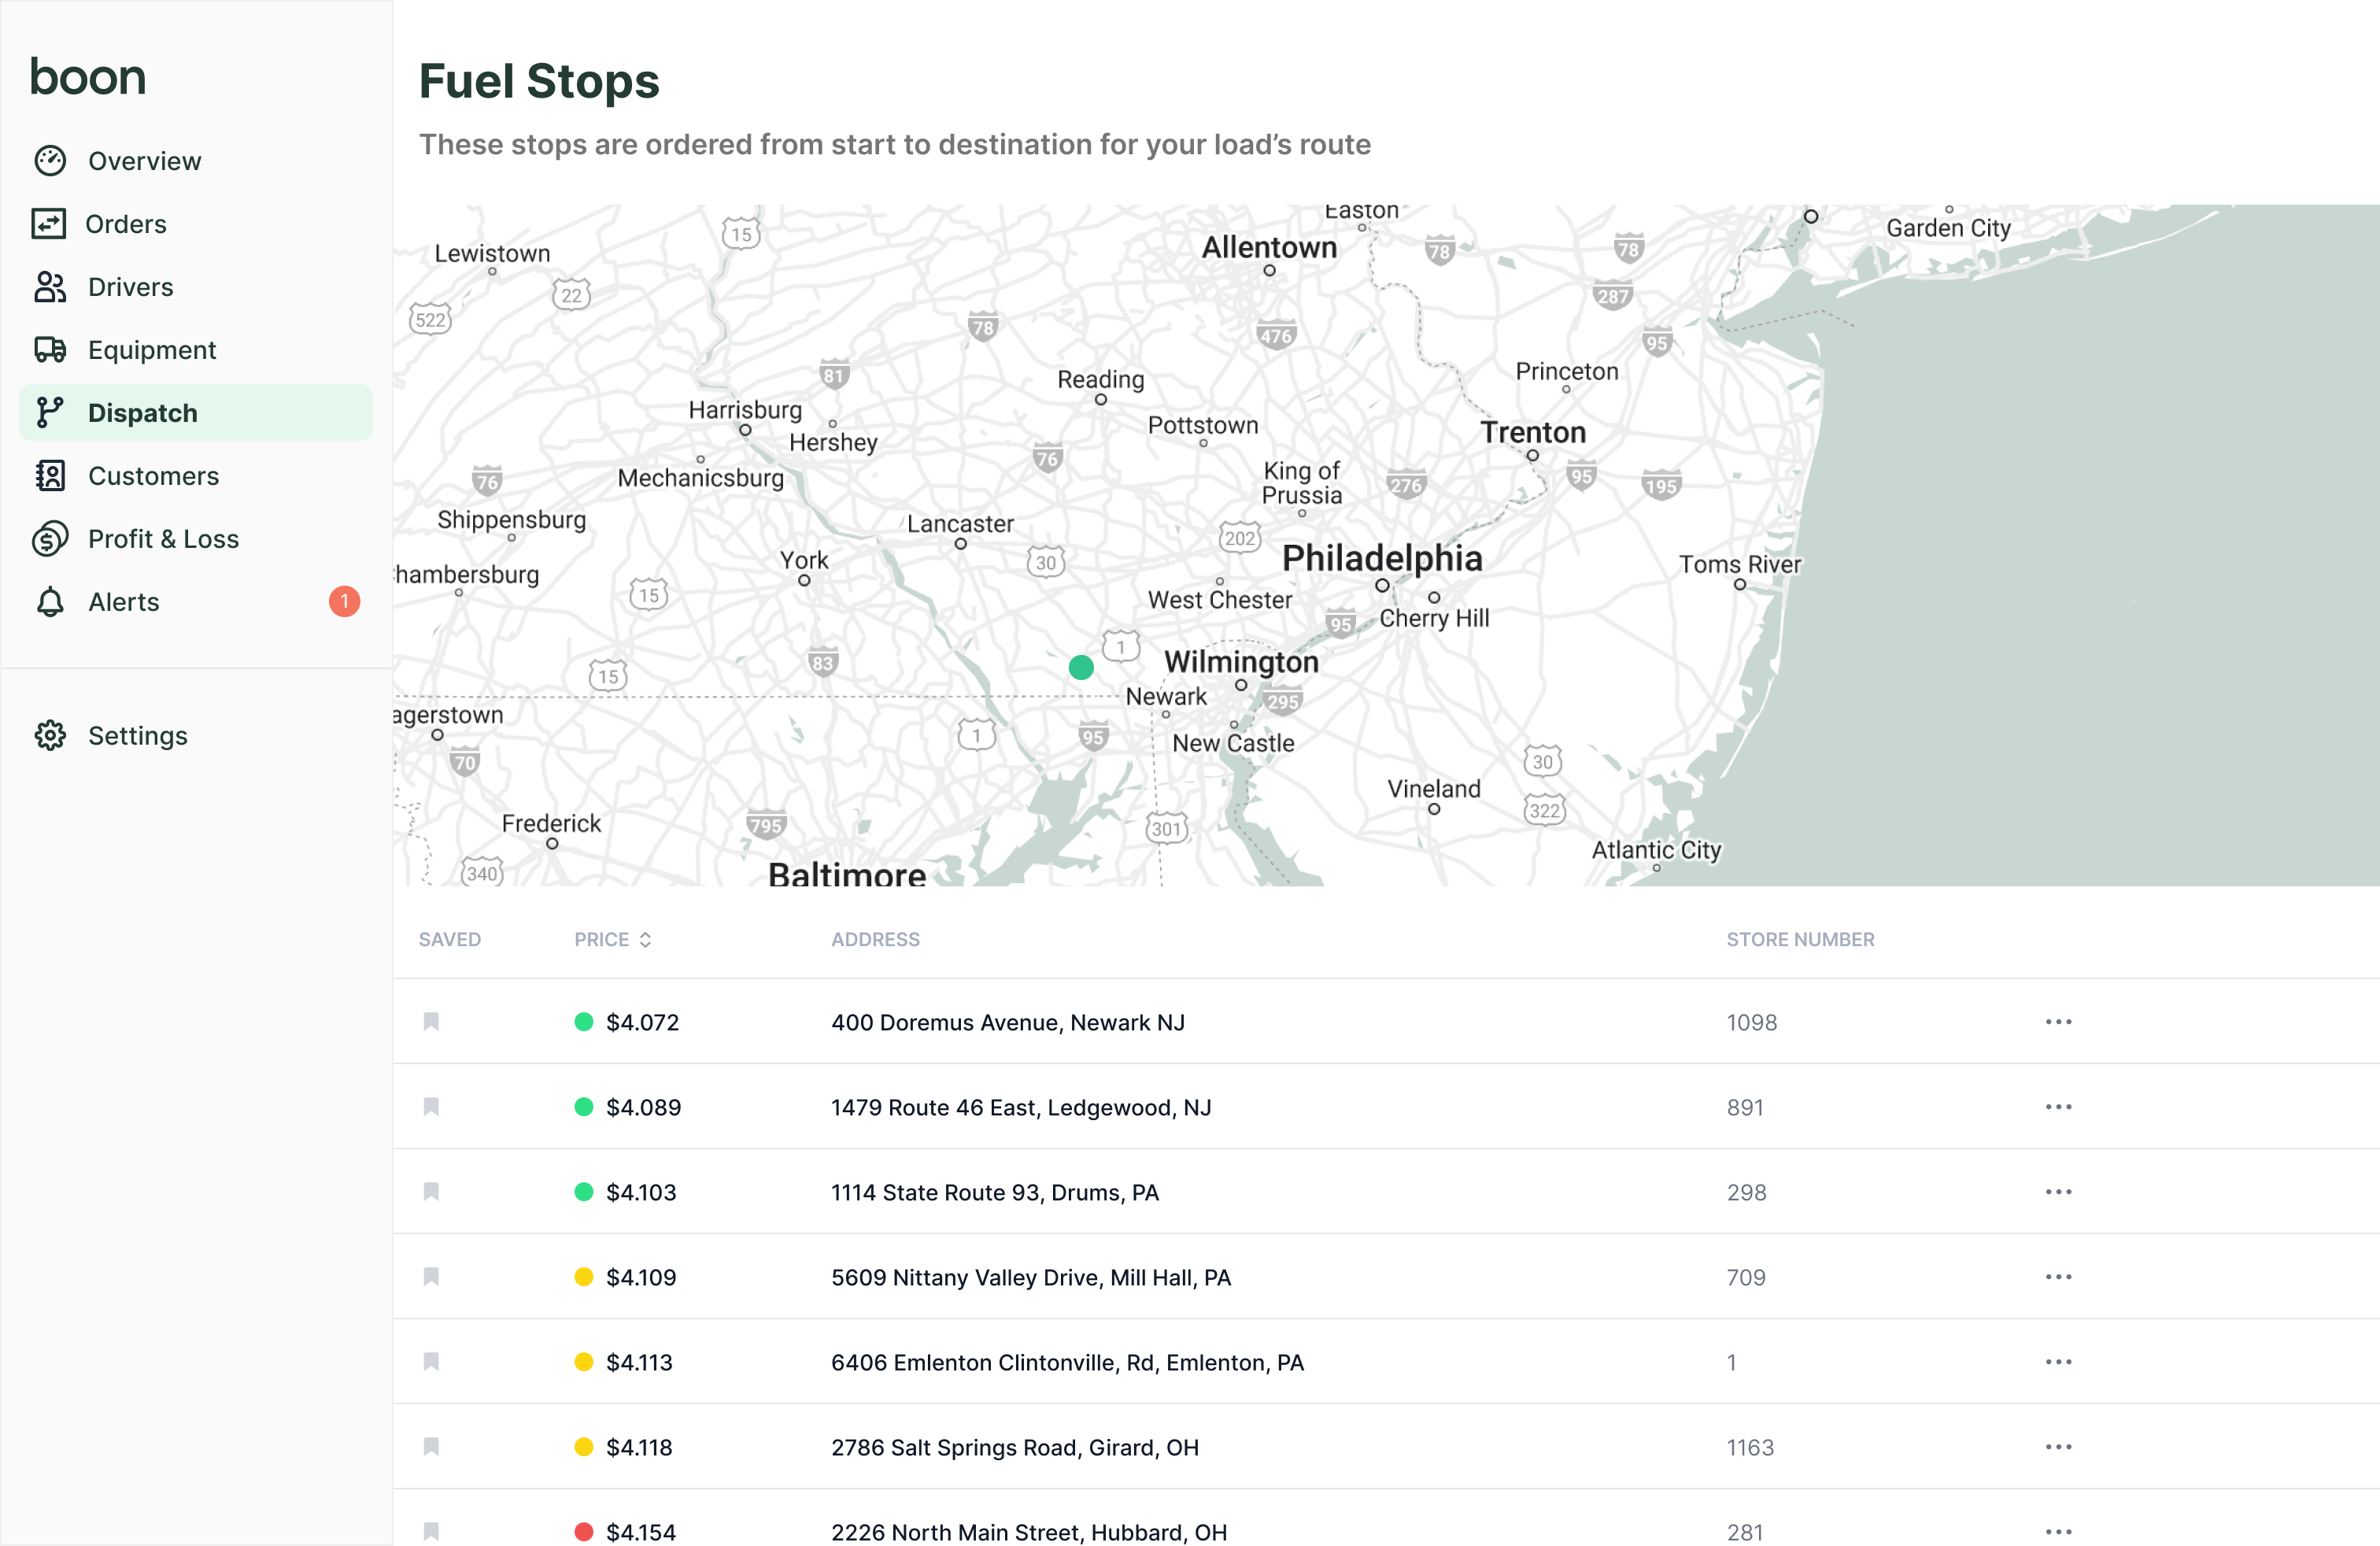Click the Drivers people icon
This screenshot has height=1546, width=2380.
(x=50, y=287)
